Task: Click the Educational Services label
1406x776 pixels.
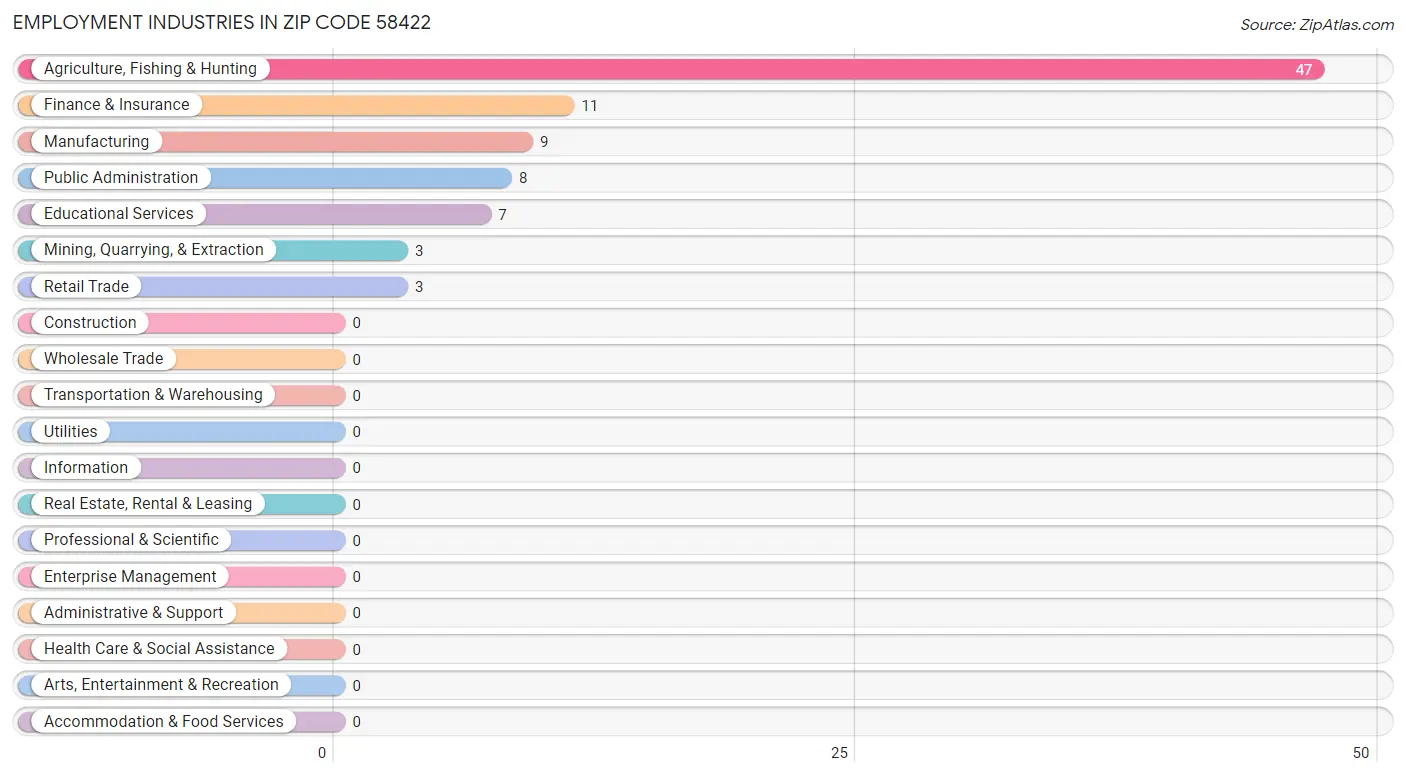Action: pyautogui.click(x=119, y=213)
